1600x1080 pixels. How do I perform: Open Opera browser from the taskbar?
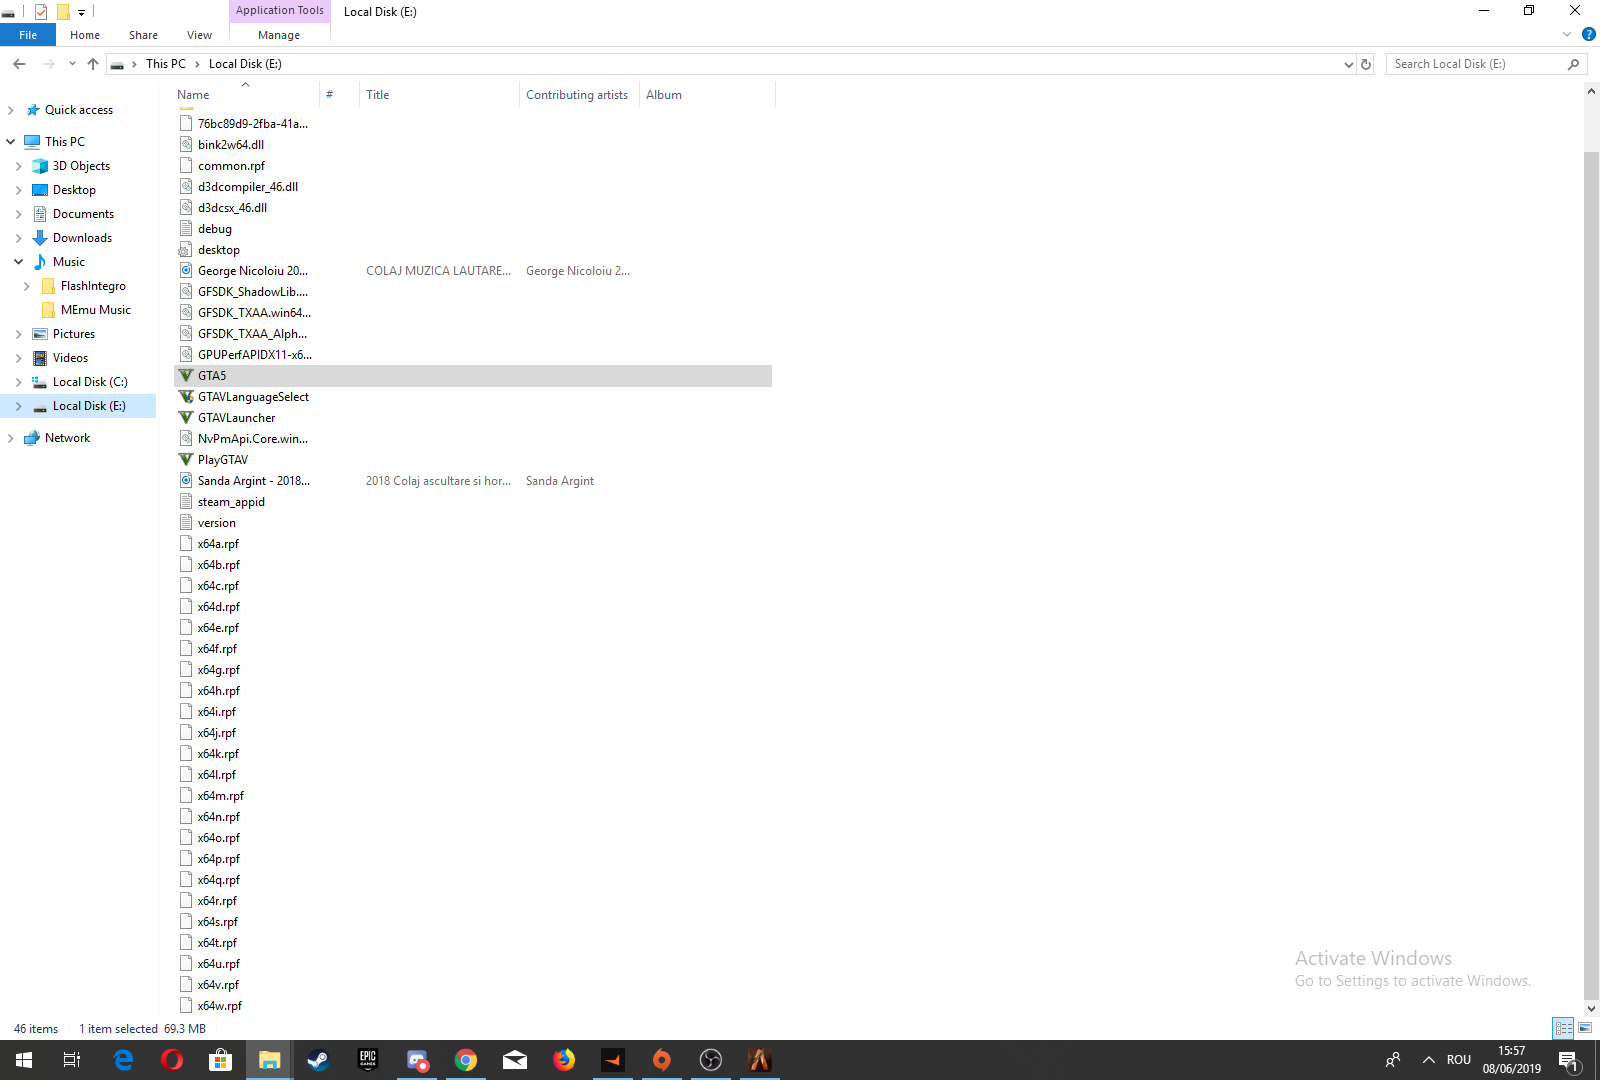click(x=172, y=1060)
